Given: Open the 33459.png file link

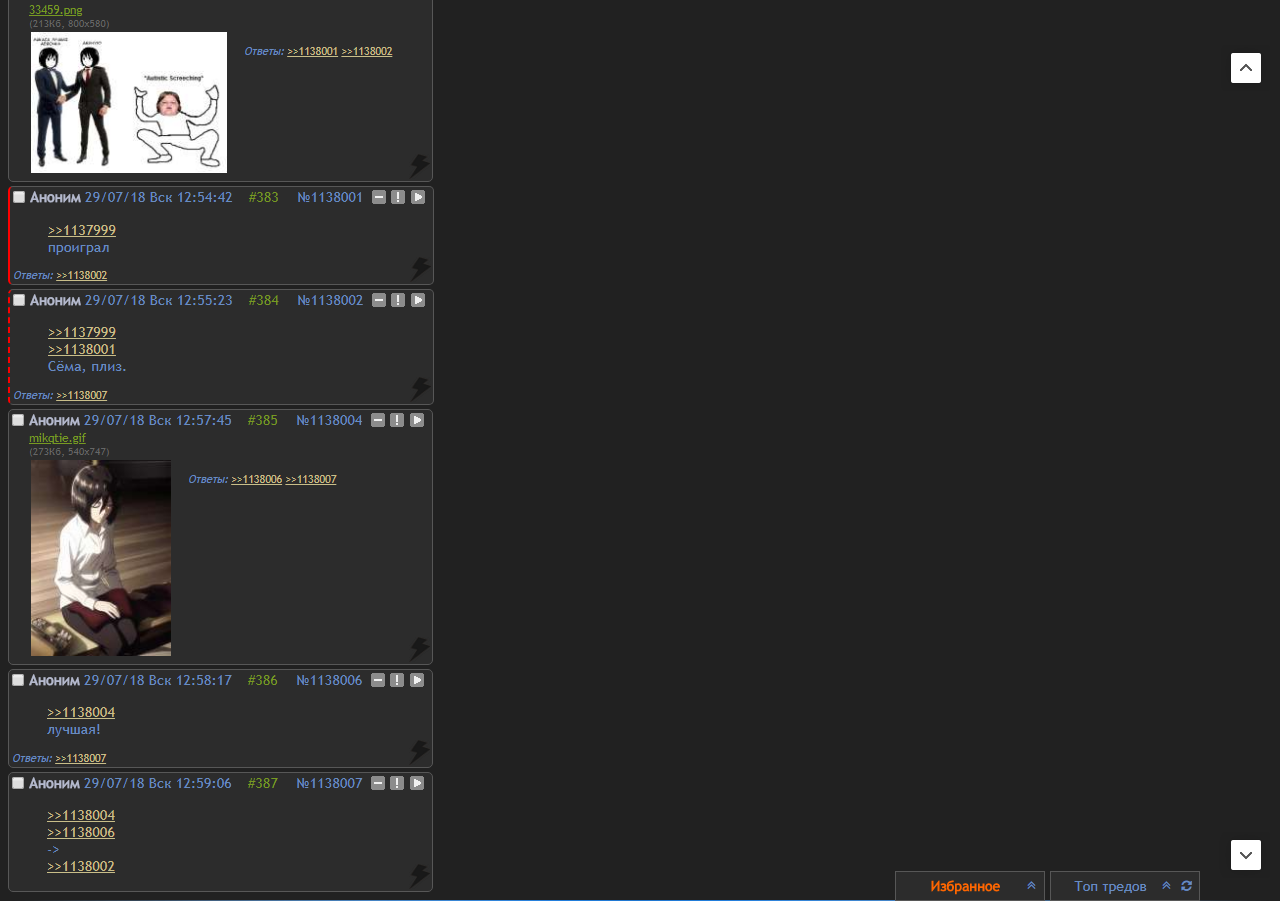Looking at the screenshot, I should (56, 10).
